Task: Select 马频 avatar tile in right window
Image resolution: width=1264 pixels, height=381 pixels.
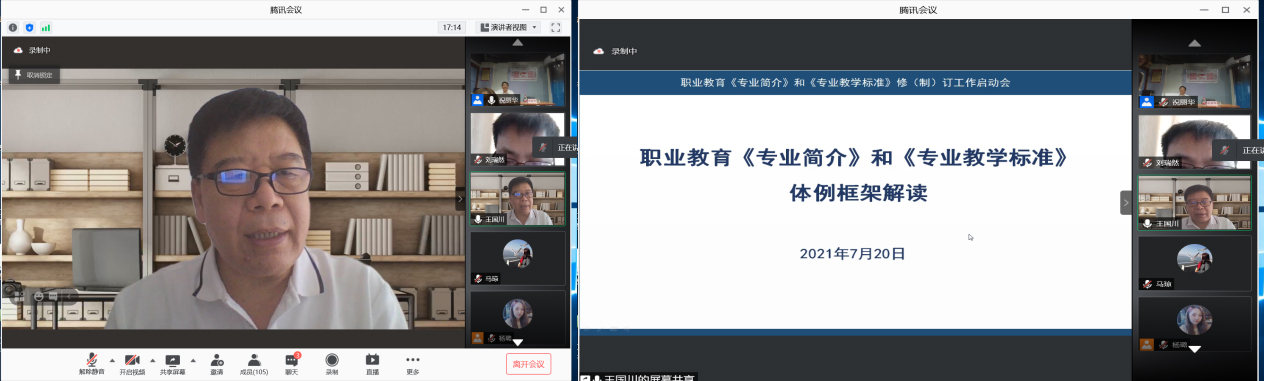Action: (1194, 263)
